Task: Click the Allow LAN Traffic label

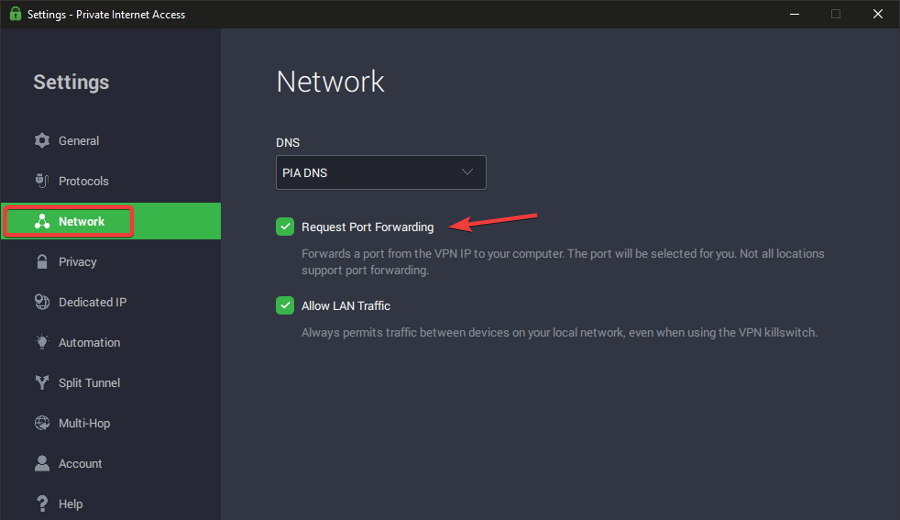Action: coord(346,306)
